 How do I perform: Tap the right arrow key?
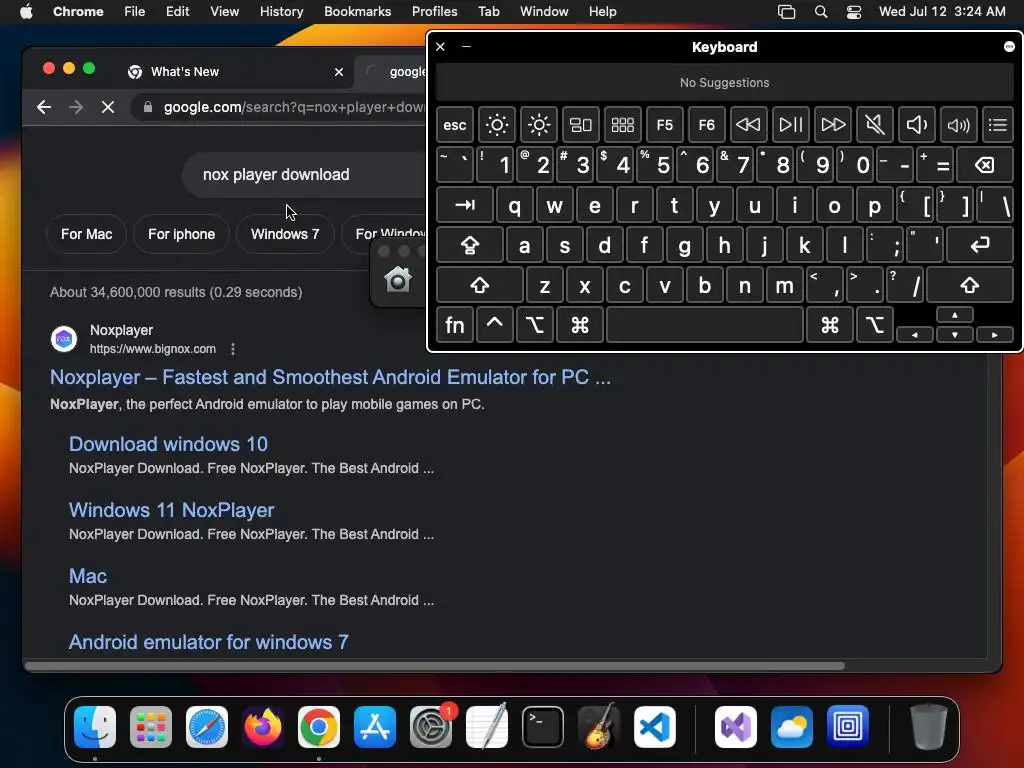tap(995, 334)
